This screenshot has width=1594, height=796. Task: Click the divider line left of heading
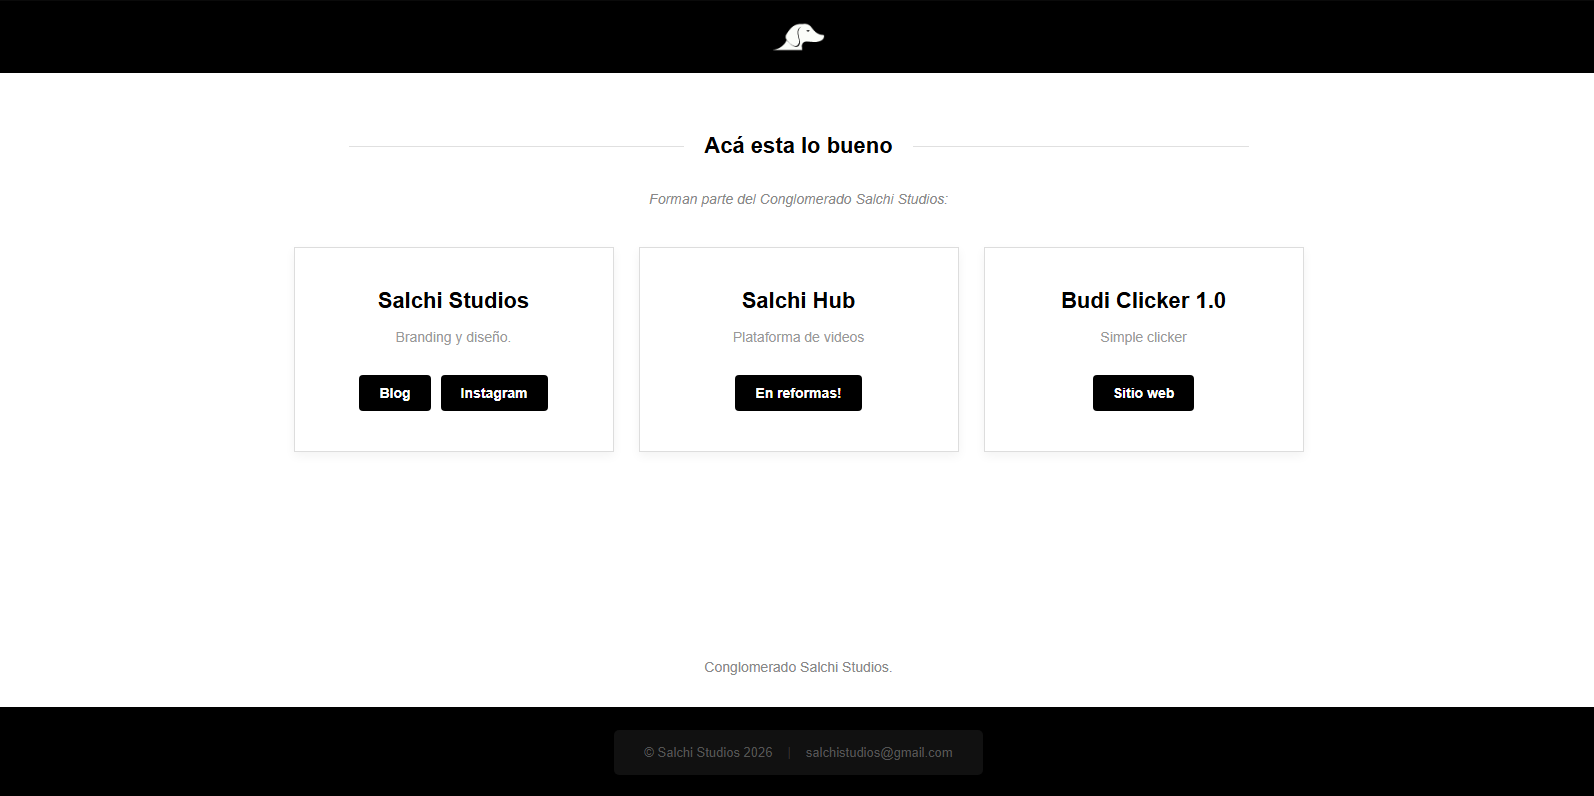click(516, 146)
